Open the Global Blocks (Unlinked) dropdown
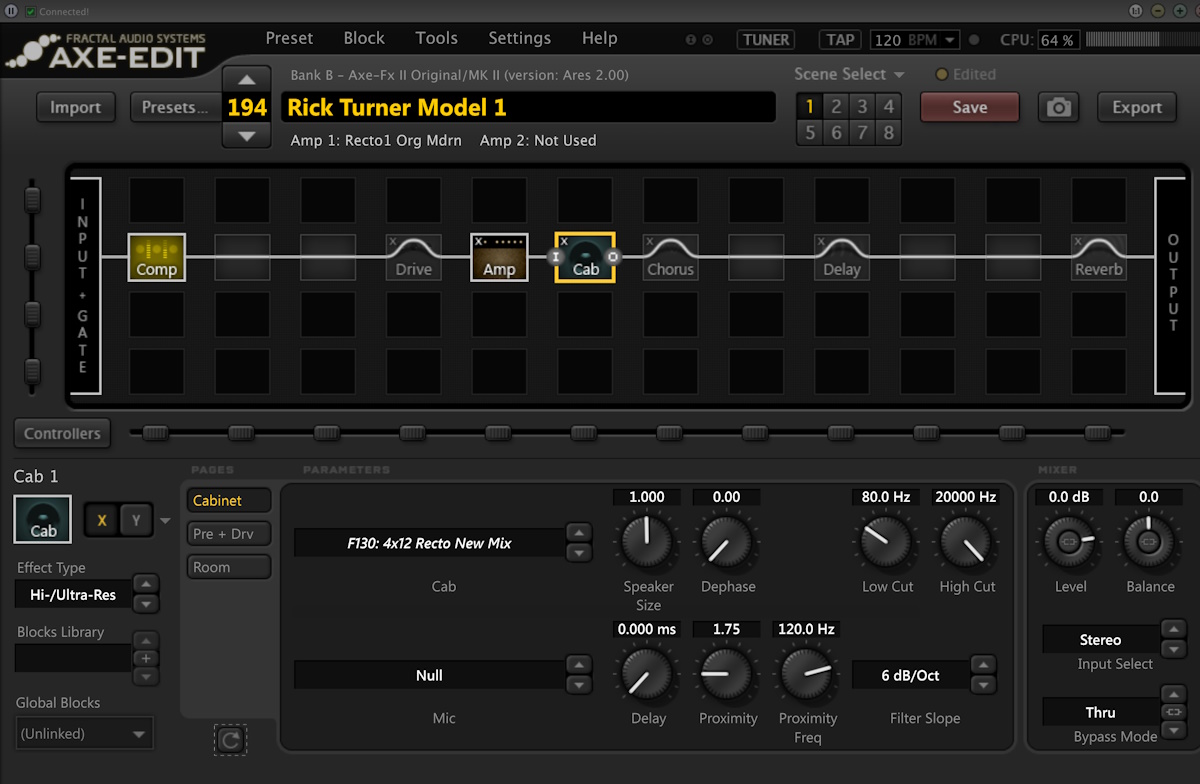The width and height of the screenshot is (1200, 784). pos(85,733)
